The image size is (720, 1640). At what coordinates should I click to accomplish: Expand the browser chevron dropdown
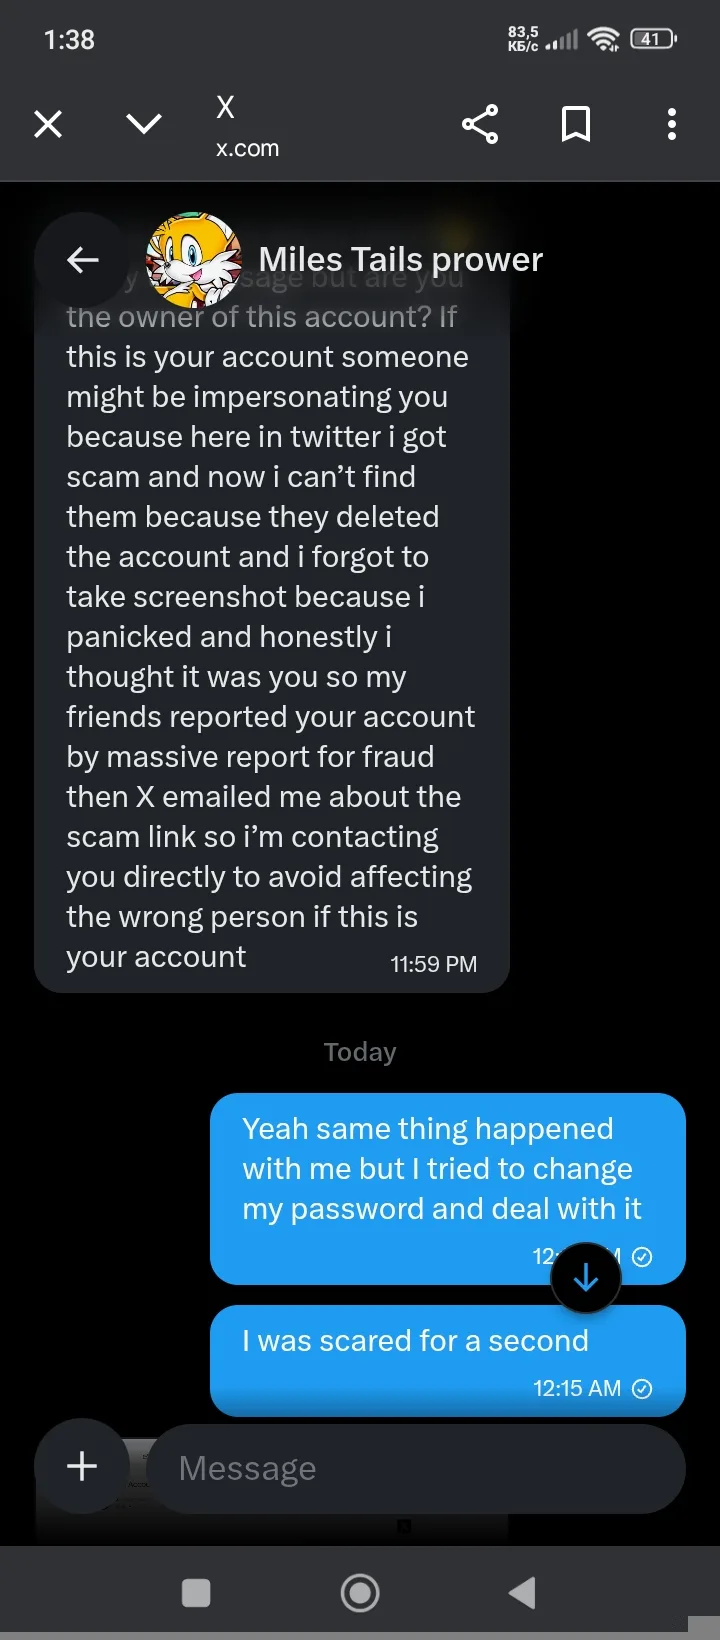coord(144,124)
